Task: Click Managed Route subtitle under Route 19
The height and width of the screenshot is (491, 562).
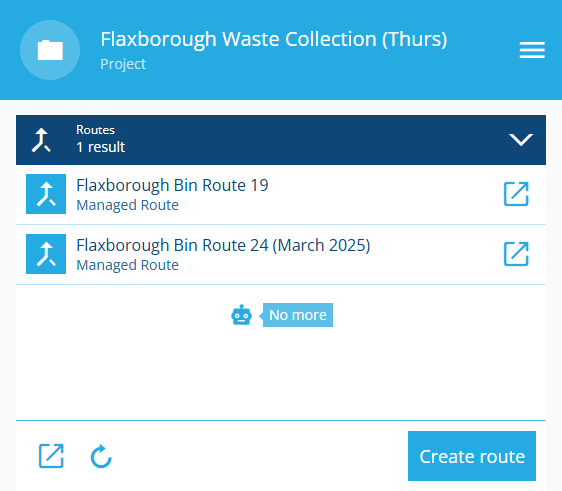Action: [x=128, y=205]
